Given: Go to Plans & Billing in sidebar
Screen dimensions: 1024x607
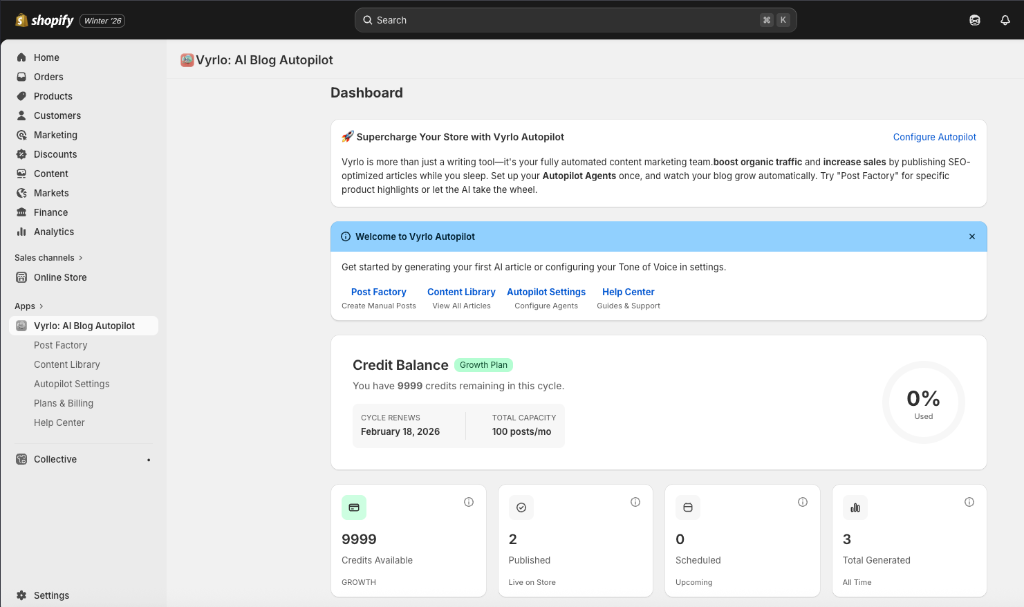Looking at the screenshot, I should pos(63,403).
